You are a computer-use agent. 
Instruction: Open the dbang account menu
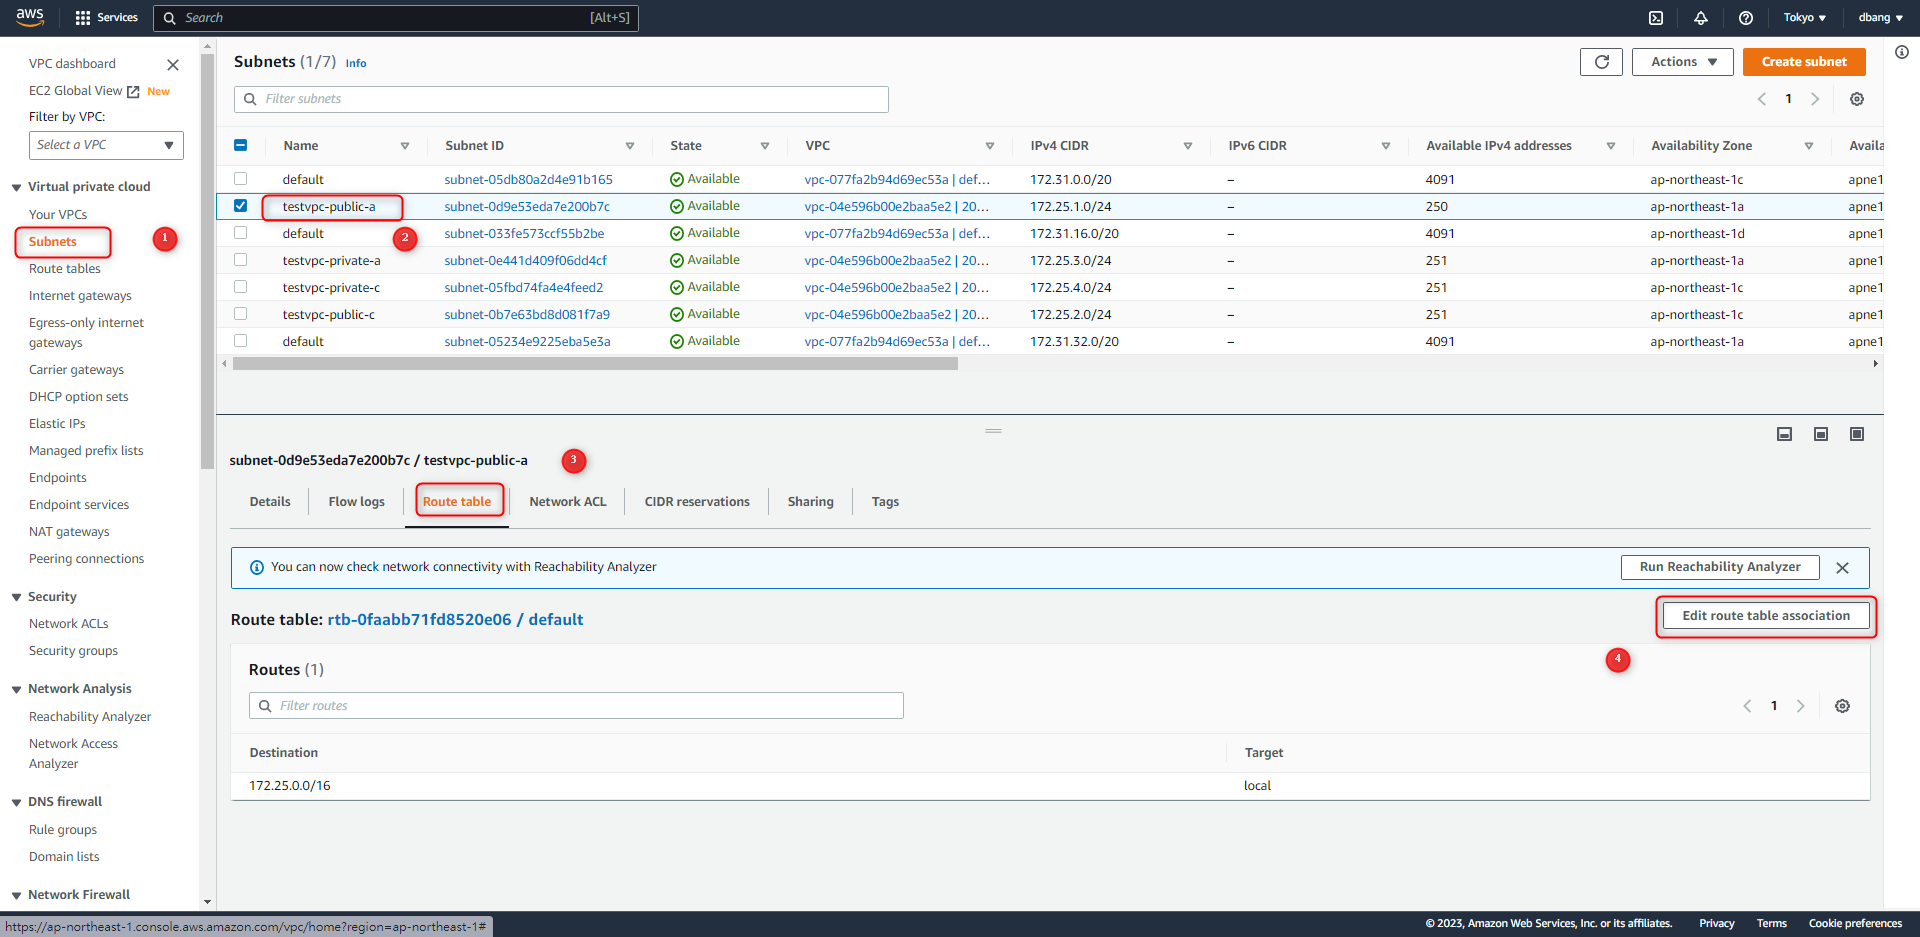click(1880, 18)
